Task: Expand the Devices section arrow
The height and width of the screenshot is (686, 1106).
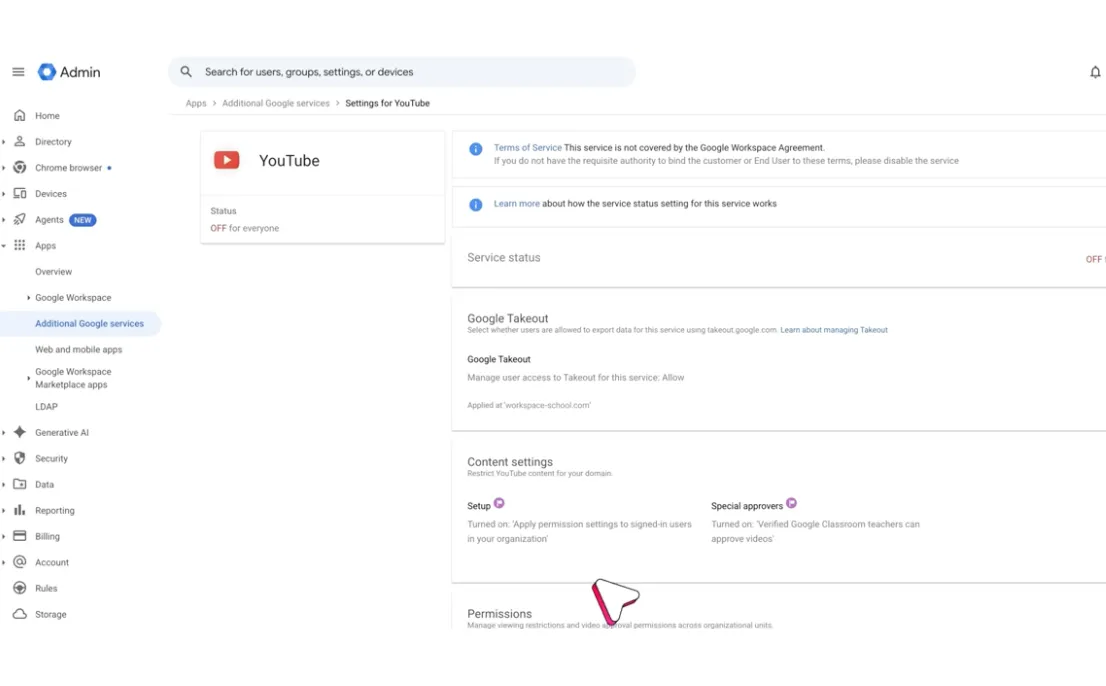Action: [x=4, y=194]
